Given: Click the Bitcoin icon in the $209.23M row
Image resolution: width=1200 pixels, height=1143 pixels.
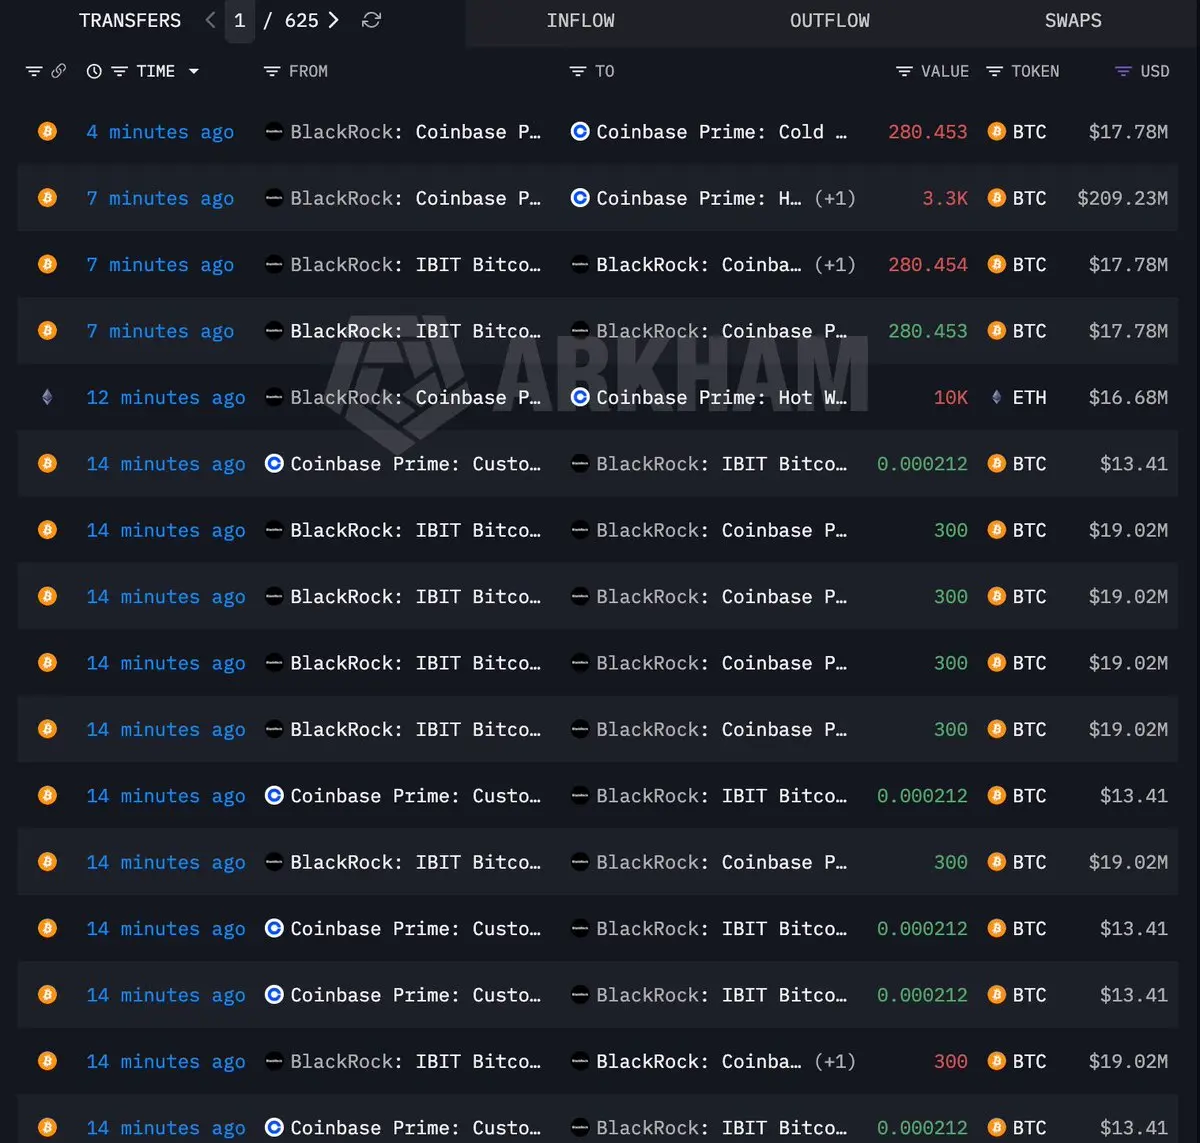Looking at the screenshot, I should (x=47, y=198).
